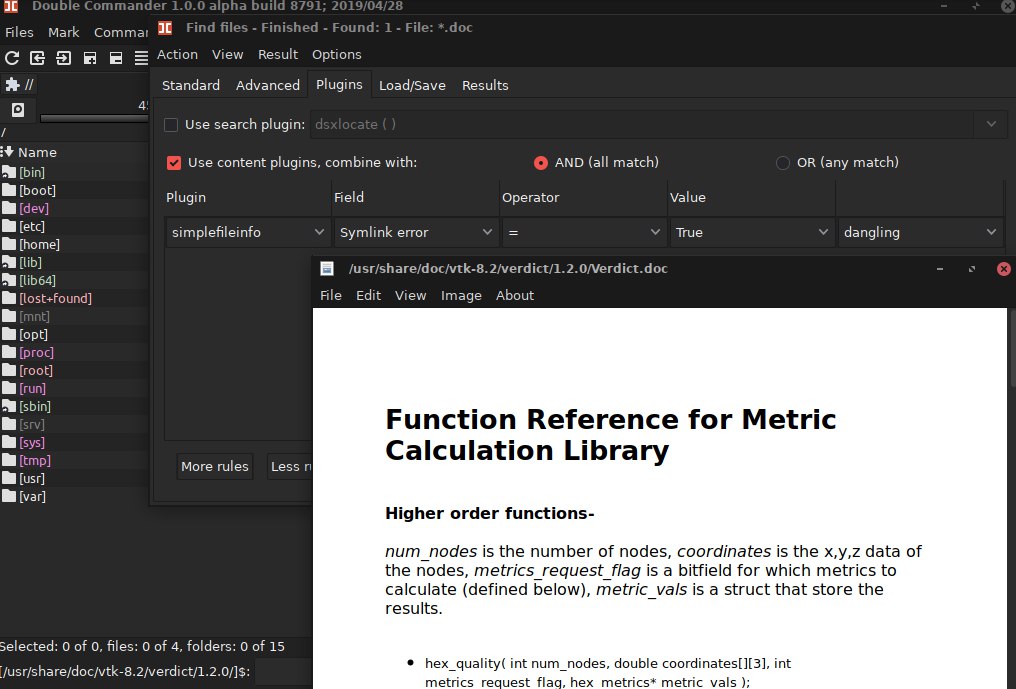This screenshot has height=689, width=1016.
Task: Click the disk drive button icon
Action: [x=18, y=110]
